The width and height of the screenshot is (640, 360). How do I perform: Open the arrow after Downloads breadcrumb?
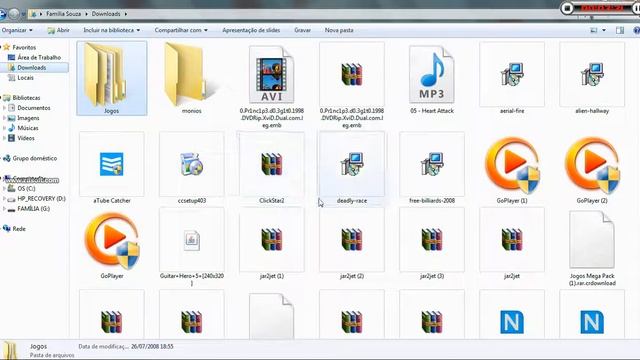[x=125, y=14]
